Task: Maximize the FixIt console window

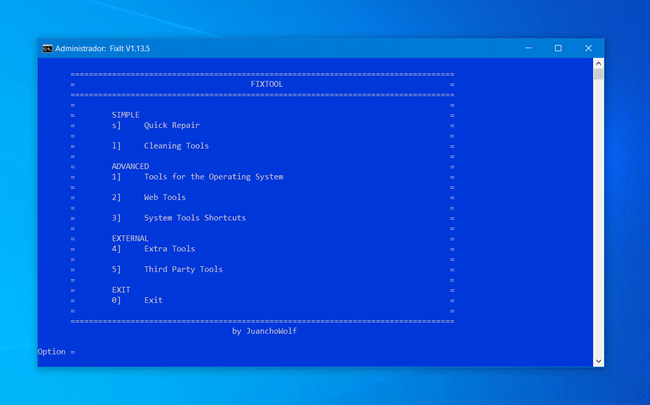Action: coord(558,48)
